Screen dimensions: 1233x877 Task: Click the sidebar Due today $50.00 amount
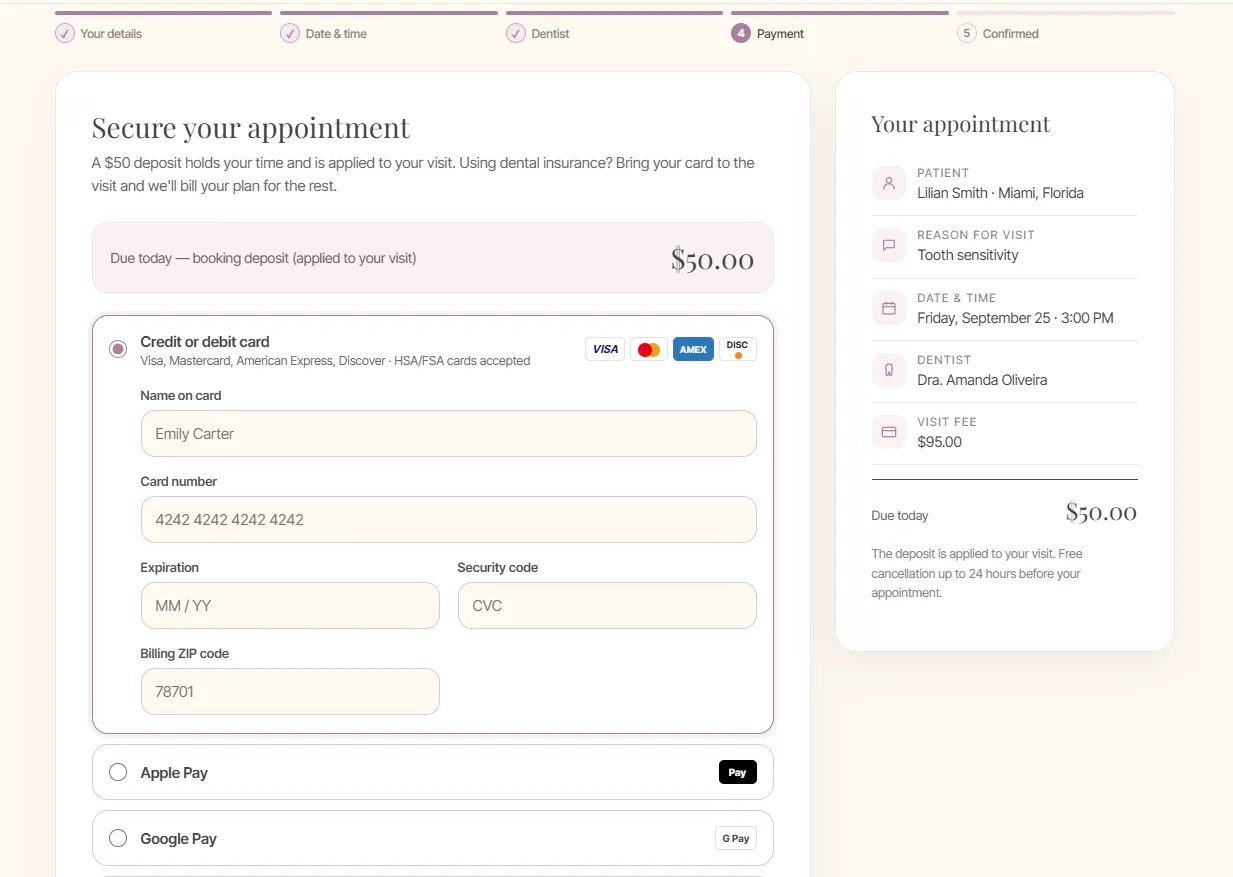click(1101, 513)
